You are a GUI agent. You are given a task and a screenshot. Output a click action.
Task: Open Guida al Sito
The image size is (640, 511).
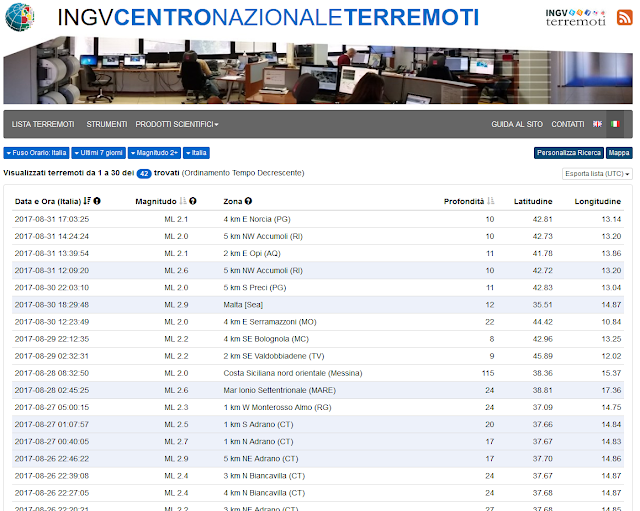tap(517, 124)
